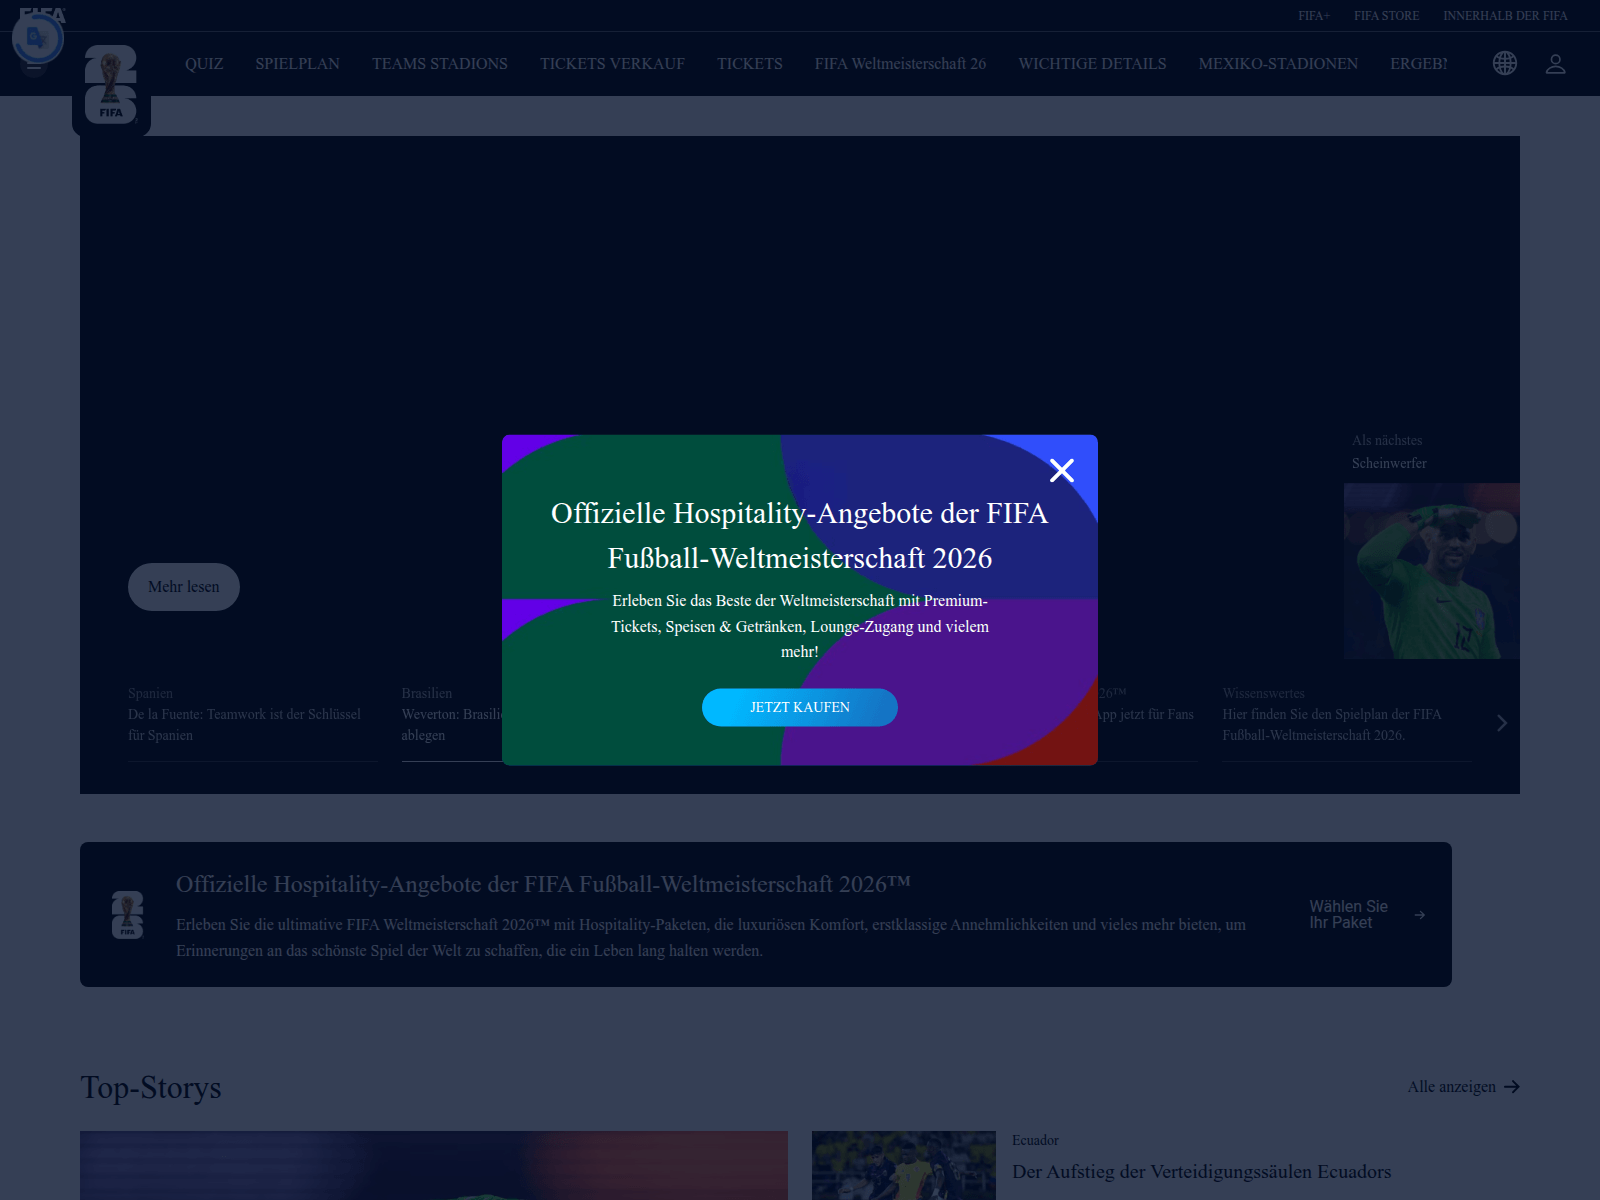Click the popup headline about Hospitality-Angebote
1600x1200 pixels.
800,535
